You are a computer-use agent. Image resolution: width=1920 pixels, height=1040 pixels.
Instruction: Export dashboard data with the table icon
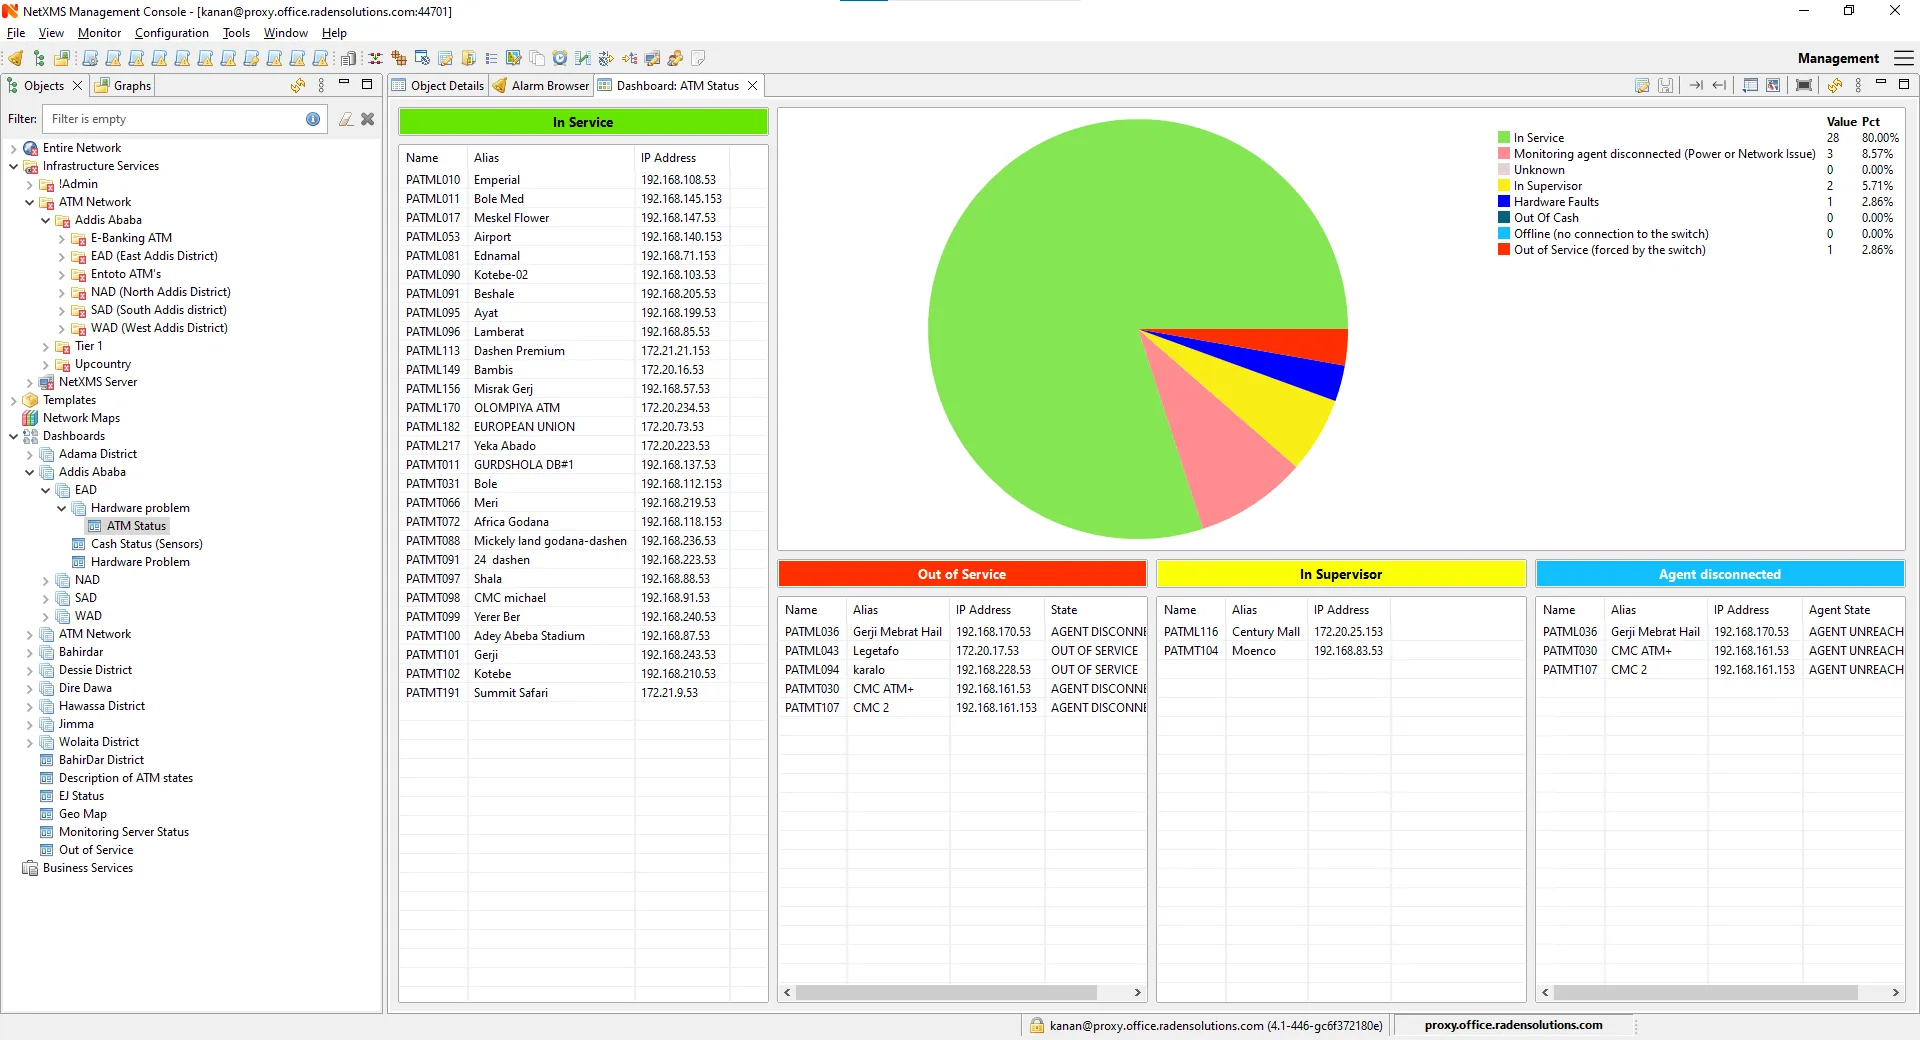[x=1750, y=85]
